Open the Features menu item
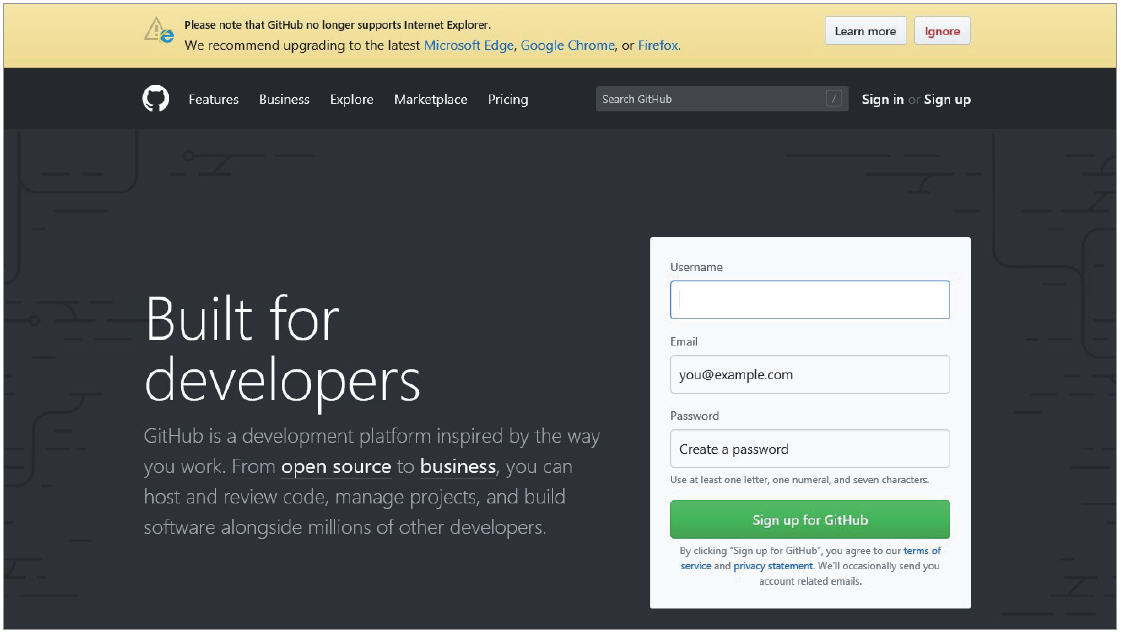 214,100
